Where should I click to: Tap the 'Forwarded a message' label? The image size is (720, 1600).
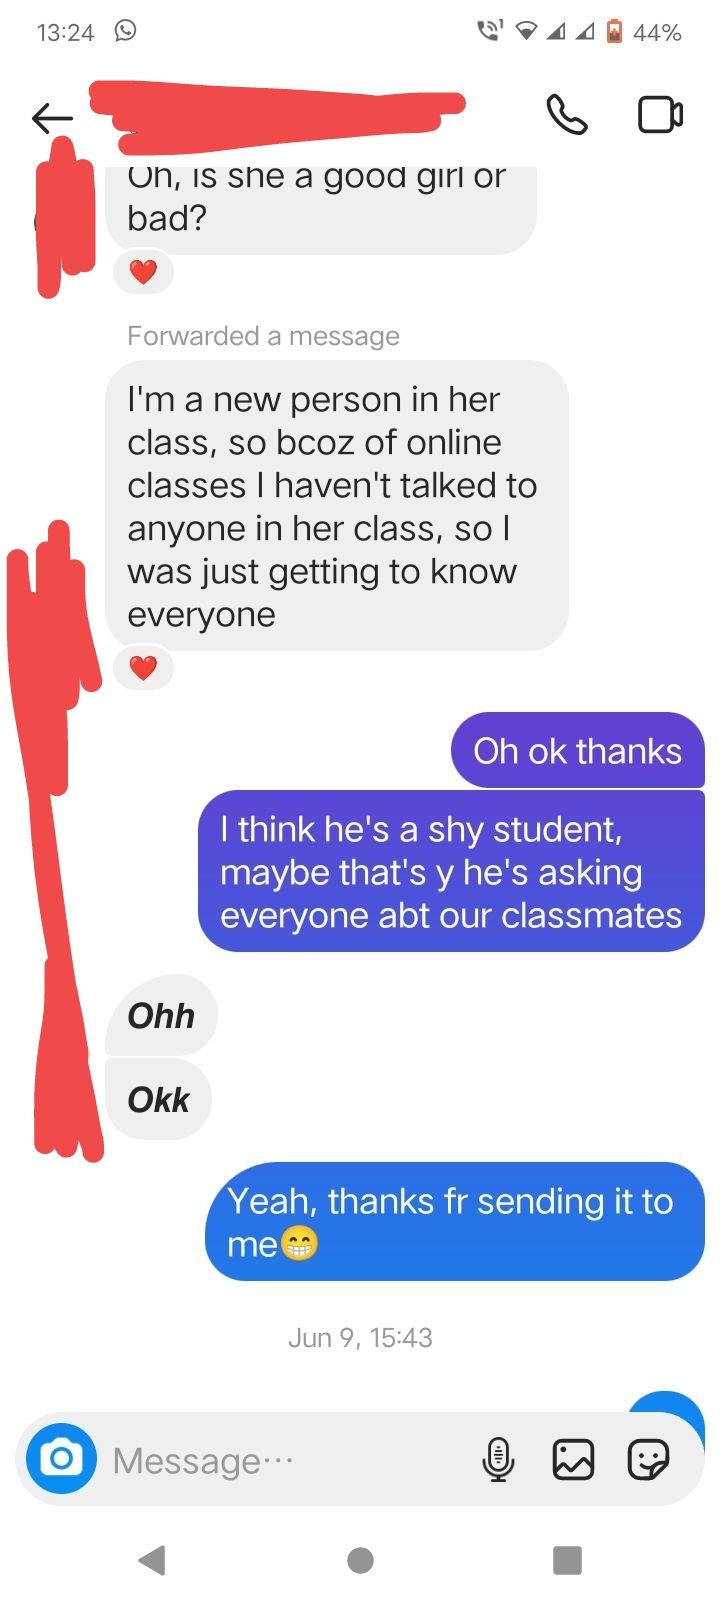click(x=263, y=336)
